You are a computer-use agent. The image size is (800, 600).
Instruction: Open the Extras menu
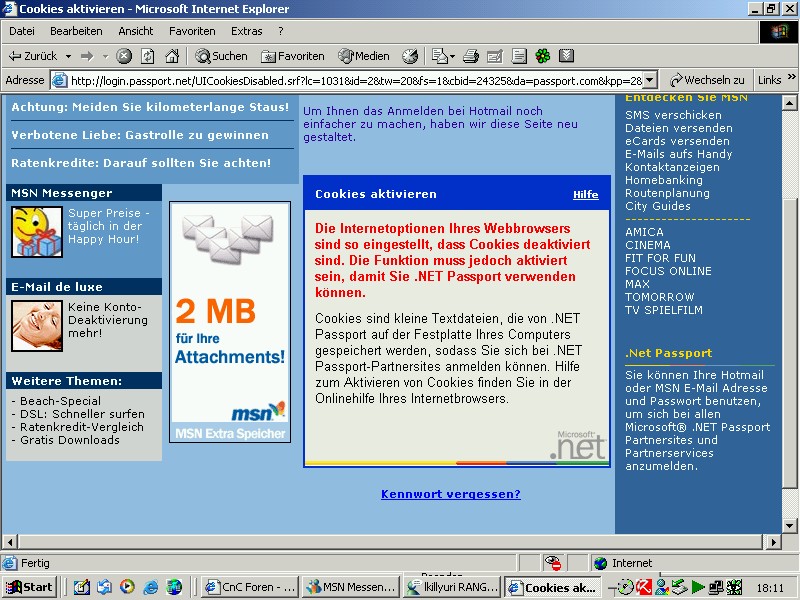pyautogui.click(x=246, y=31)
